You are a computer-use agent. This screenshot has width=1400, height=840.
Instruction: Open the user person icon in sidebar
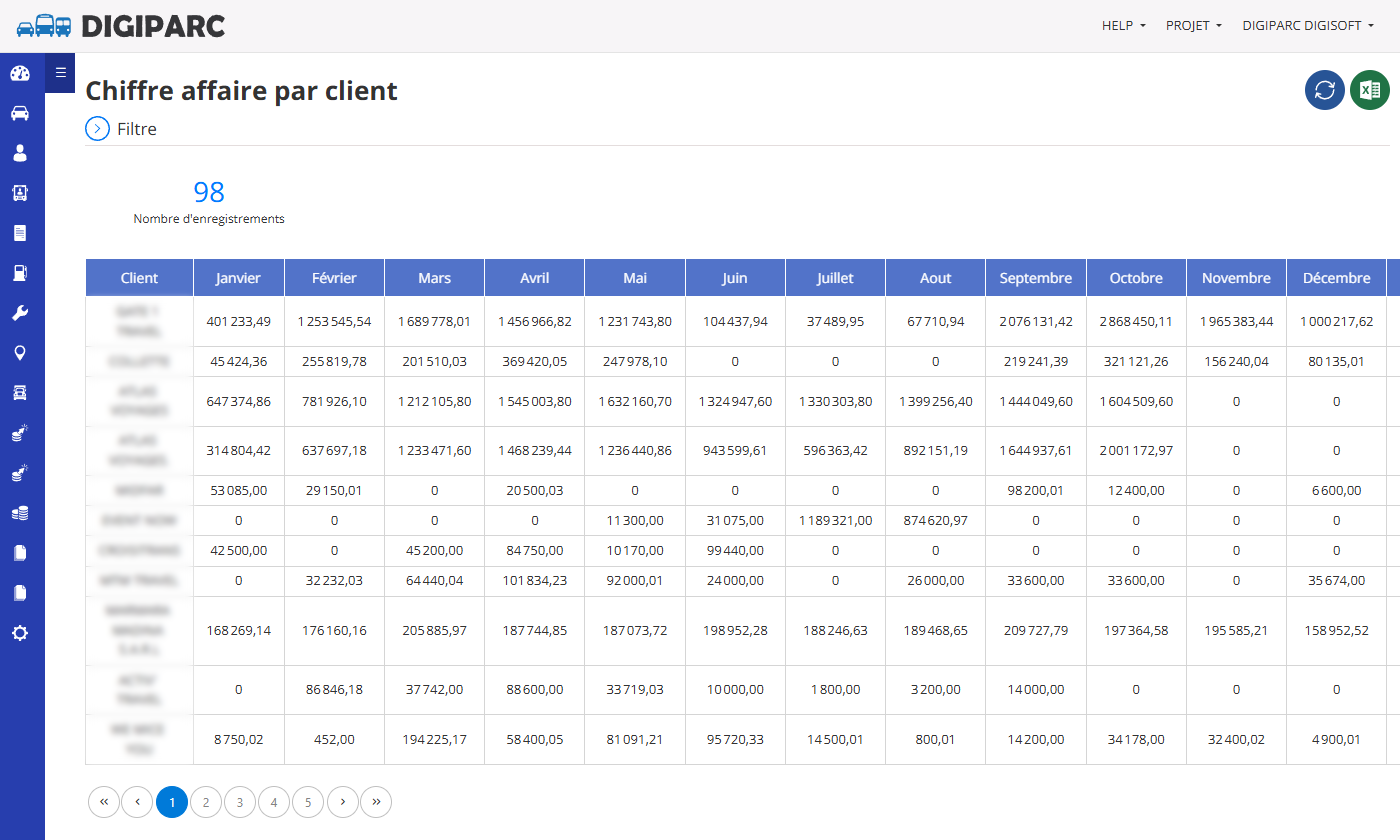tap(20, 153)
